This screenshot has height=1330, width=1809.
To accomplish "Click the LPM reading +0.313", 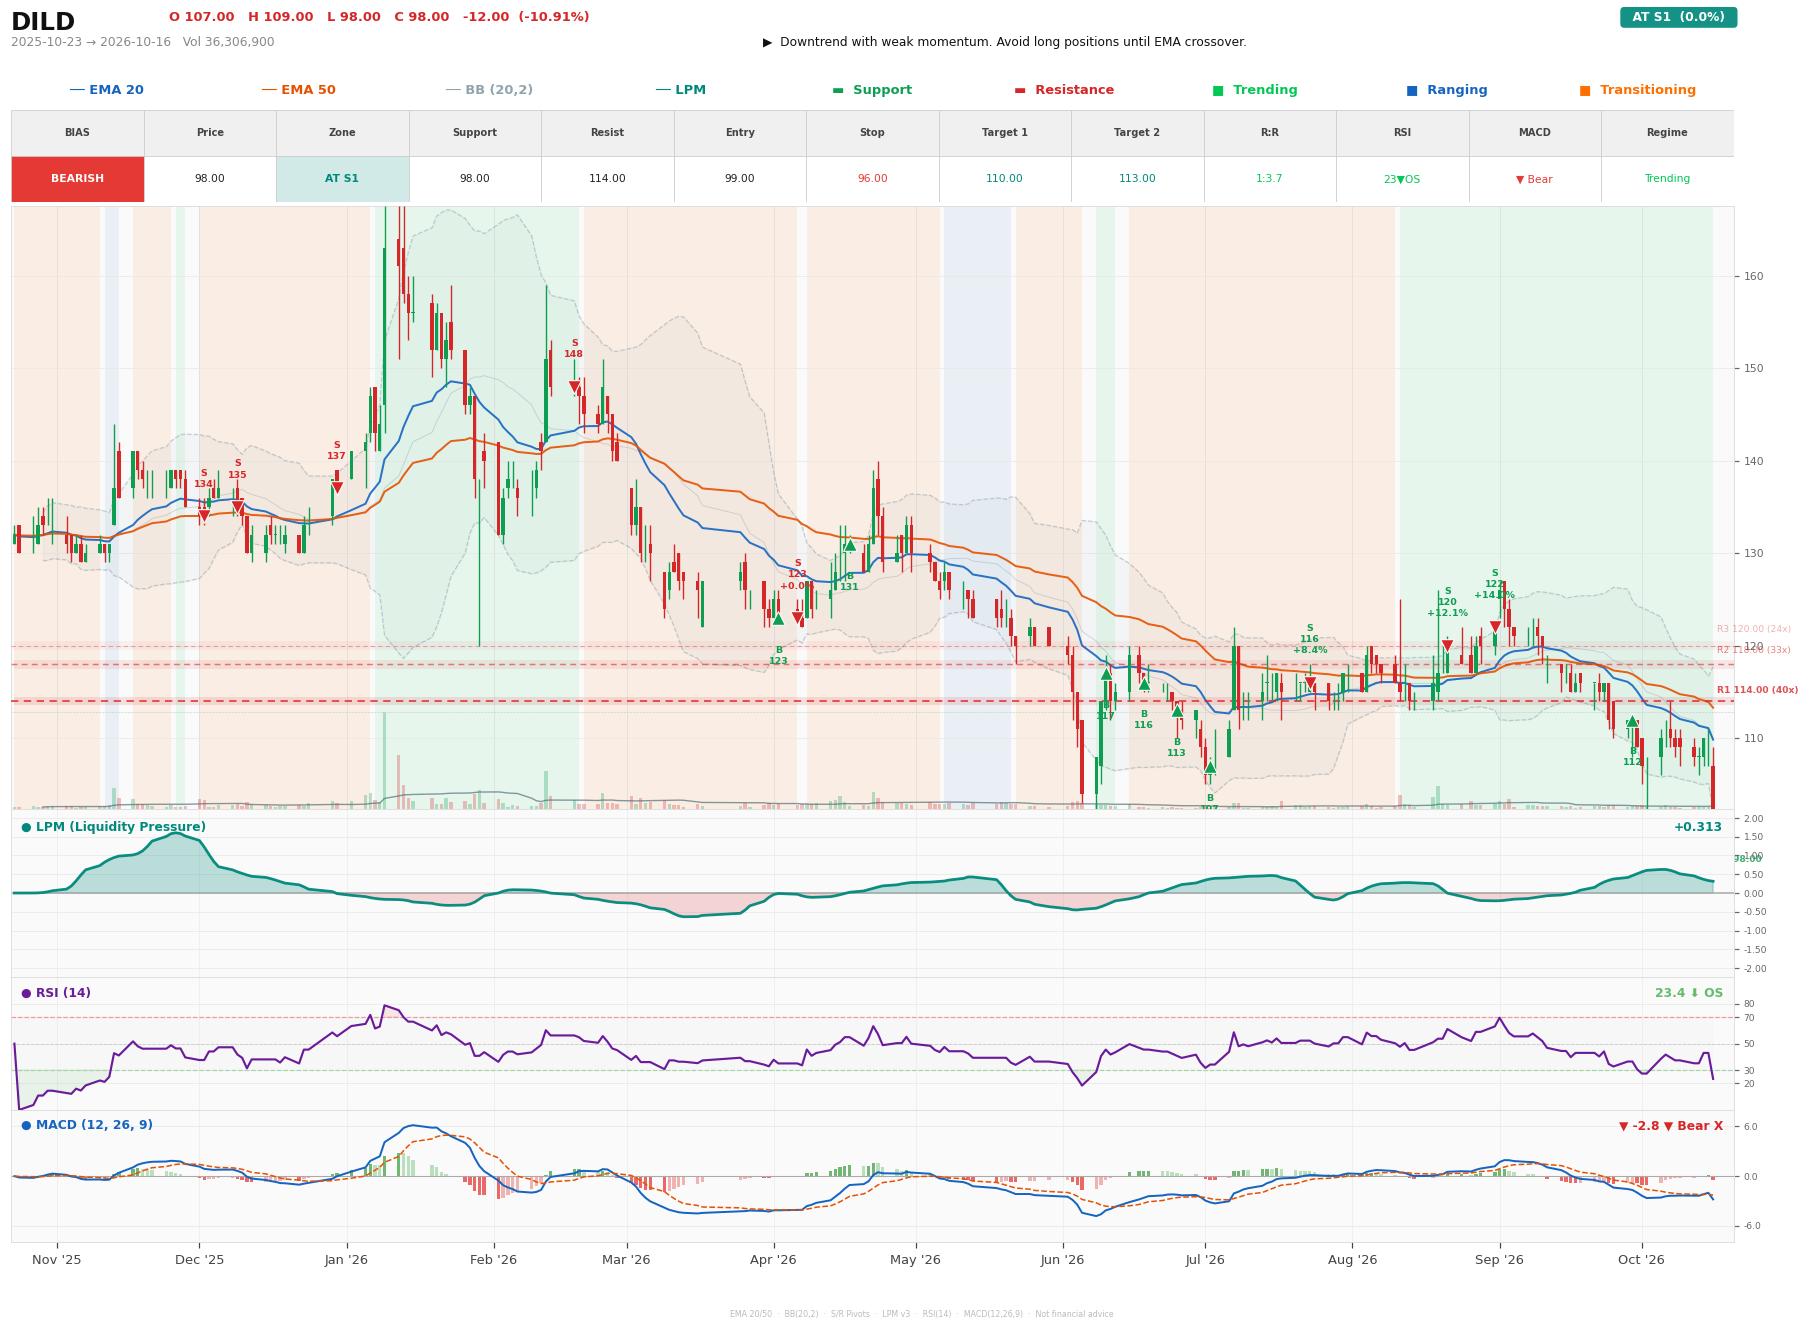I will (1698, 827).
